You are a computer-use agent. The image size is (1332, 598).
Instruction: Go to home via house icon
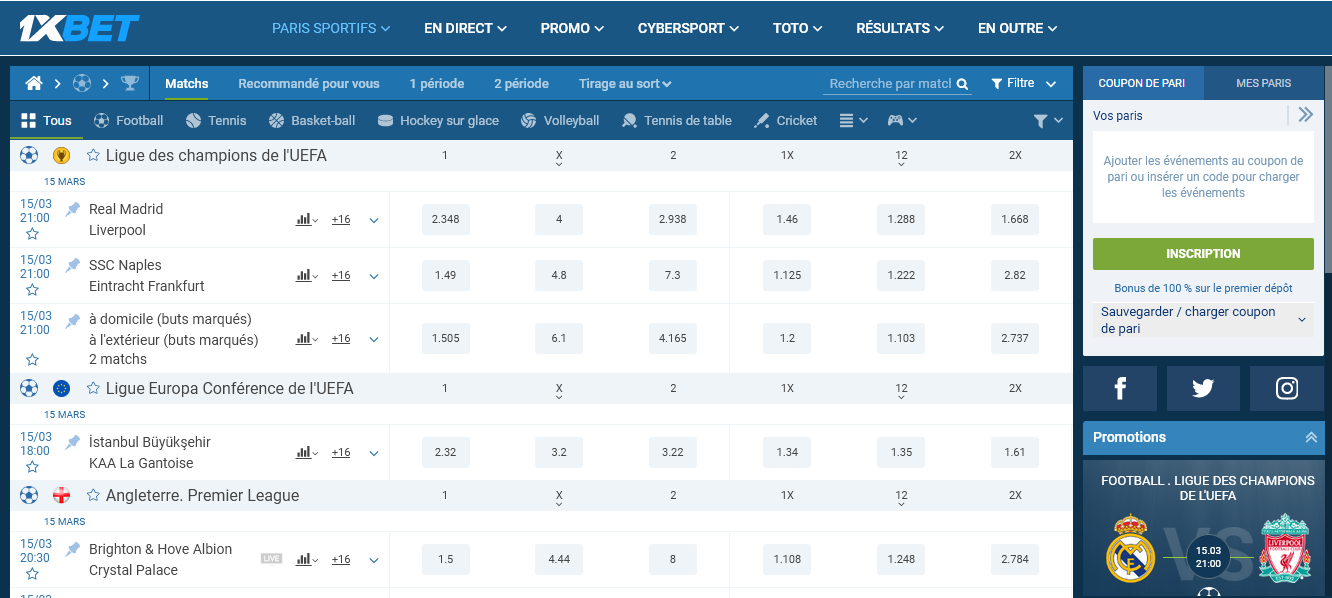[x=34, y=83]
